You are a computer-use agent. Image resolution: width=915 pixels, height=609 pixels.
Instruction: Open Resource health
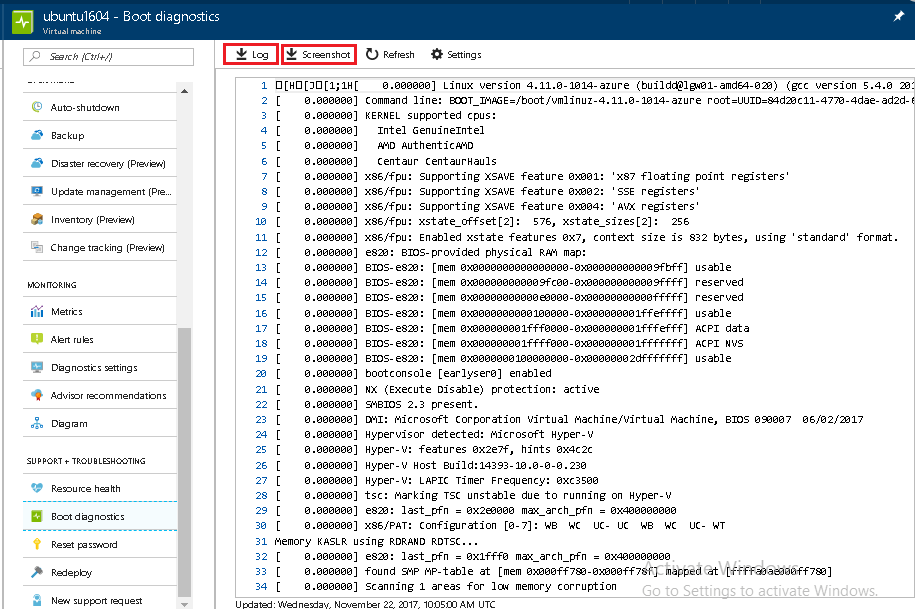[100, 488]
